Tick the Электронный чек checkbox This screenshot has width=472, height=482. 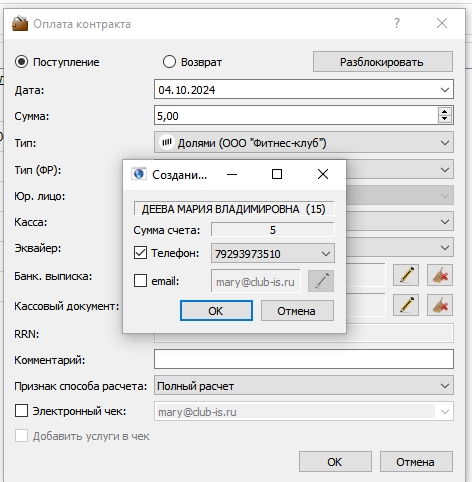pos(21,411)
